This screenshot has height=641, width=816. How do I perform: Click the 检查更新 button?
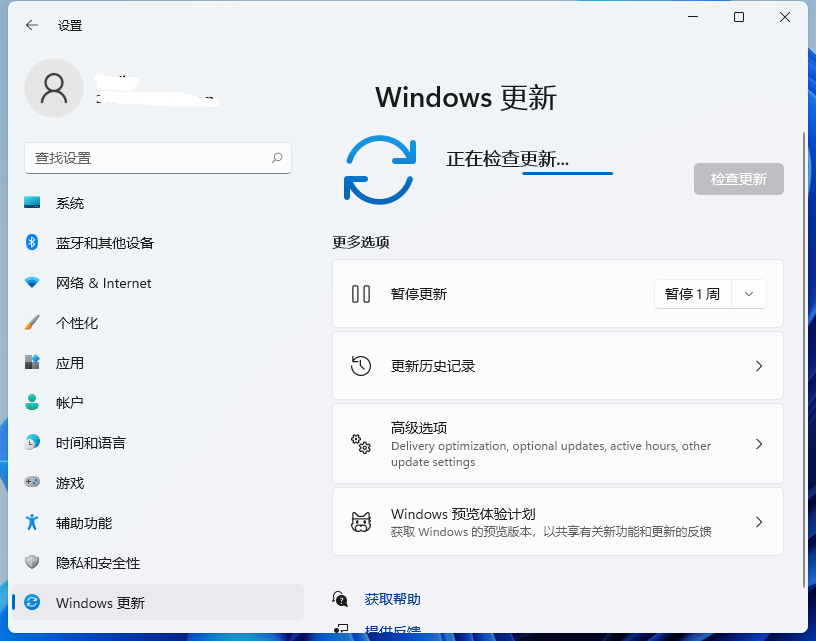(738, 179)
